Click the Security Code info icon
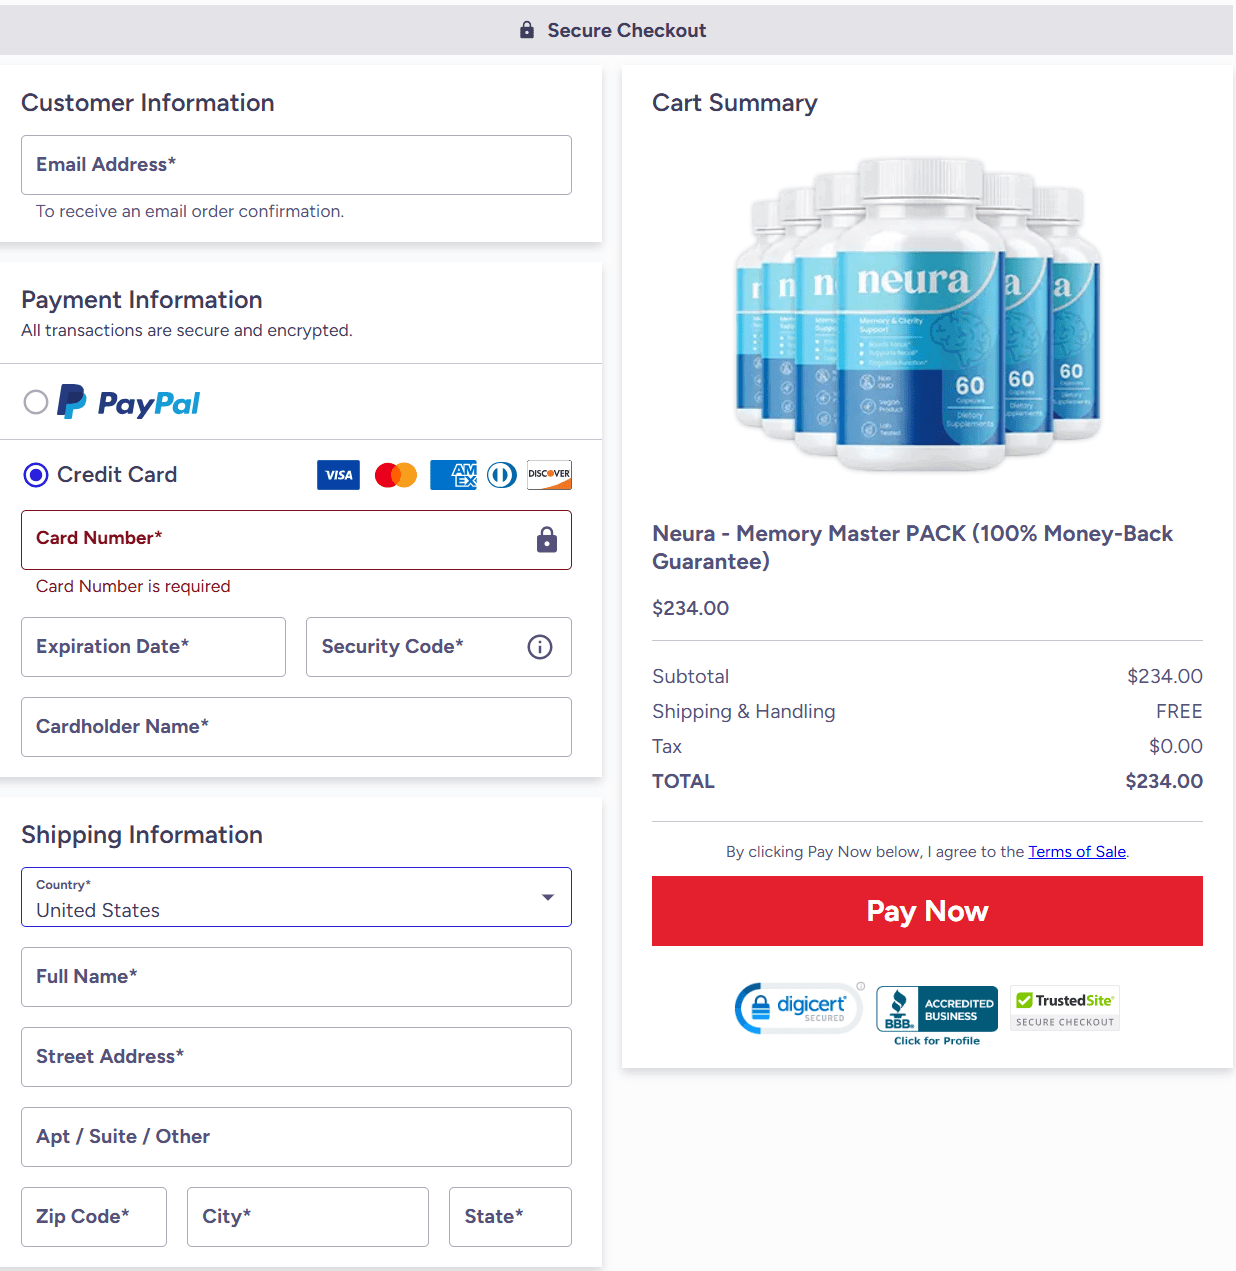1236x1271 pixels. click(x=539, y=647)
